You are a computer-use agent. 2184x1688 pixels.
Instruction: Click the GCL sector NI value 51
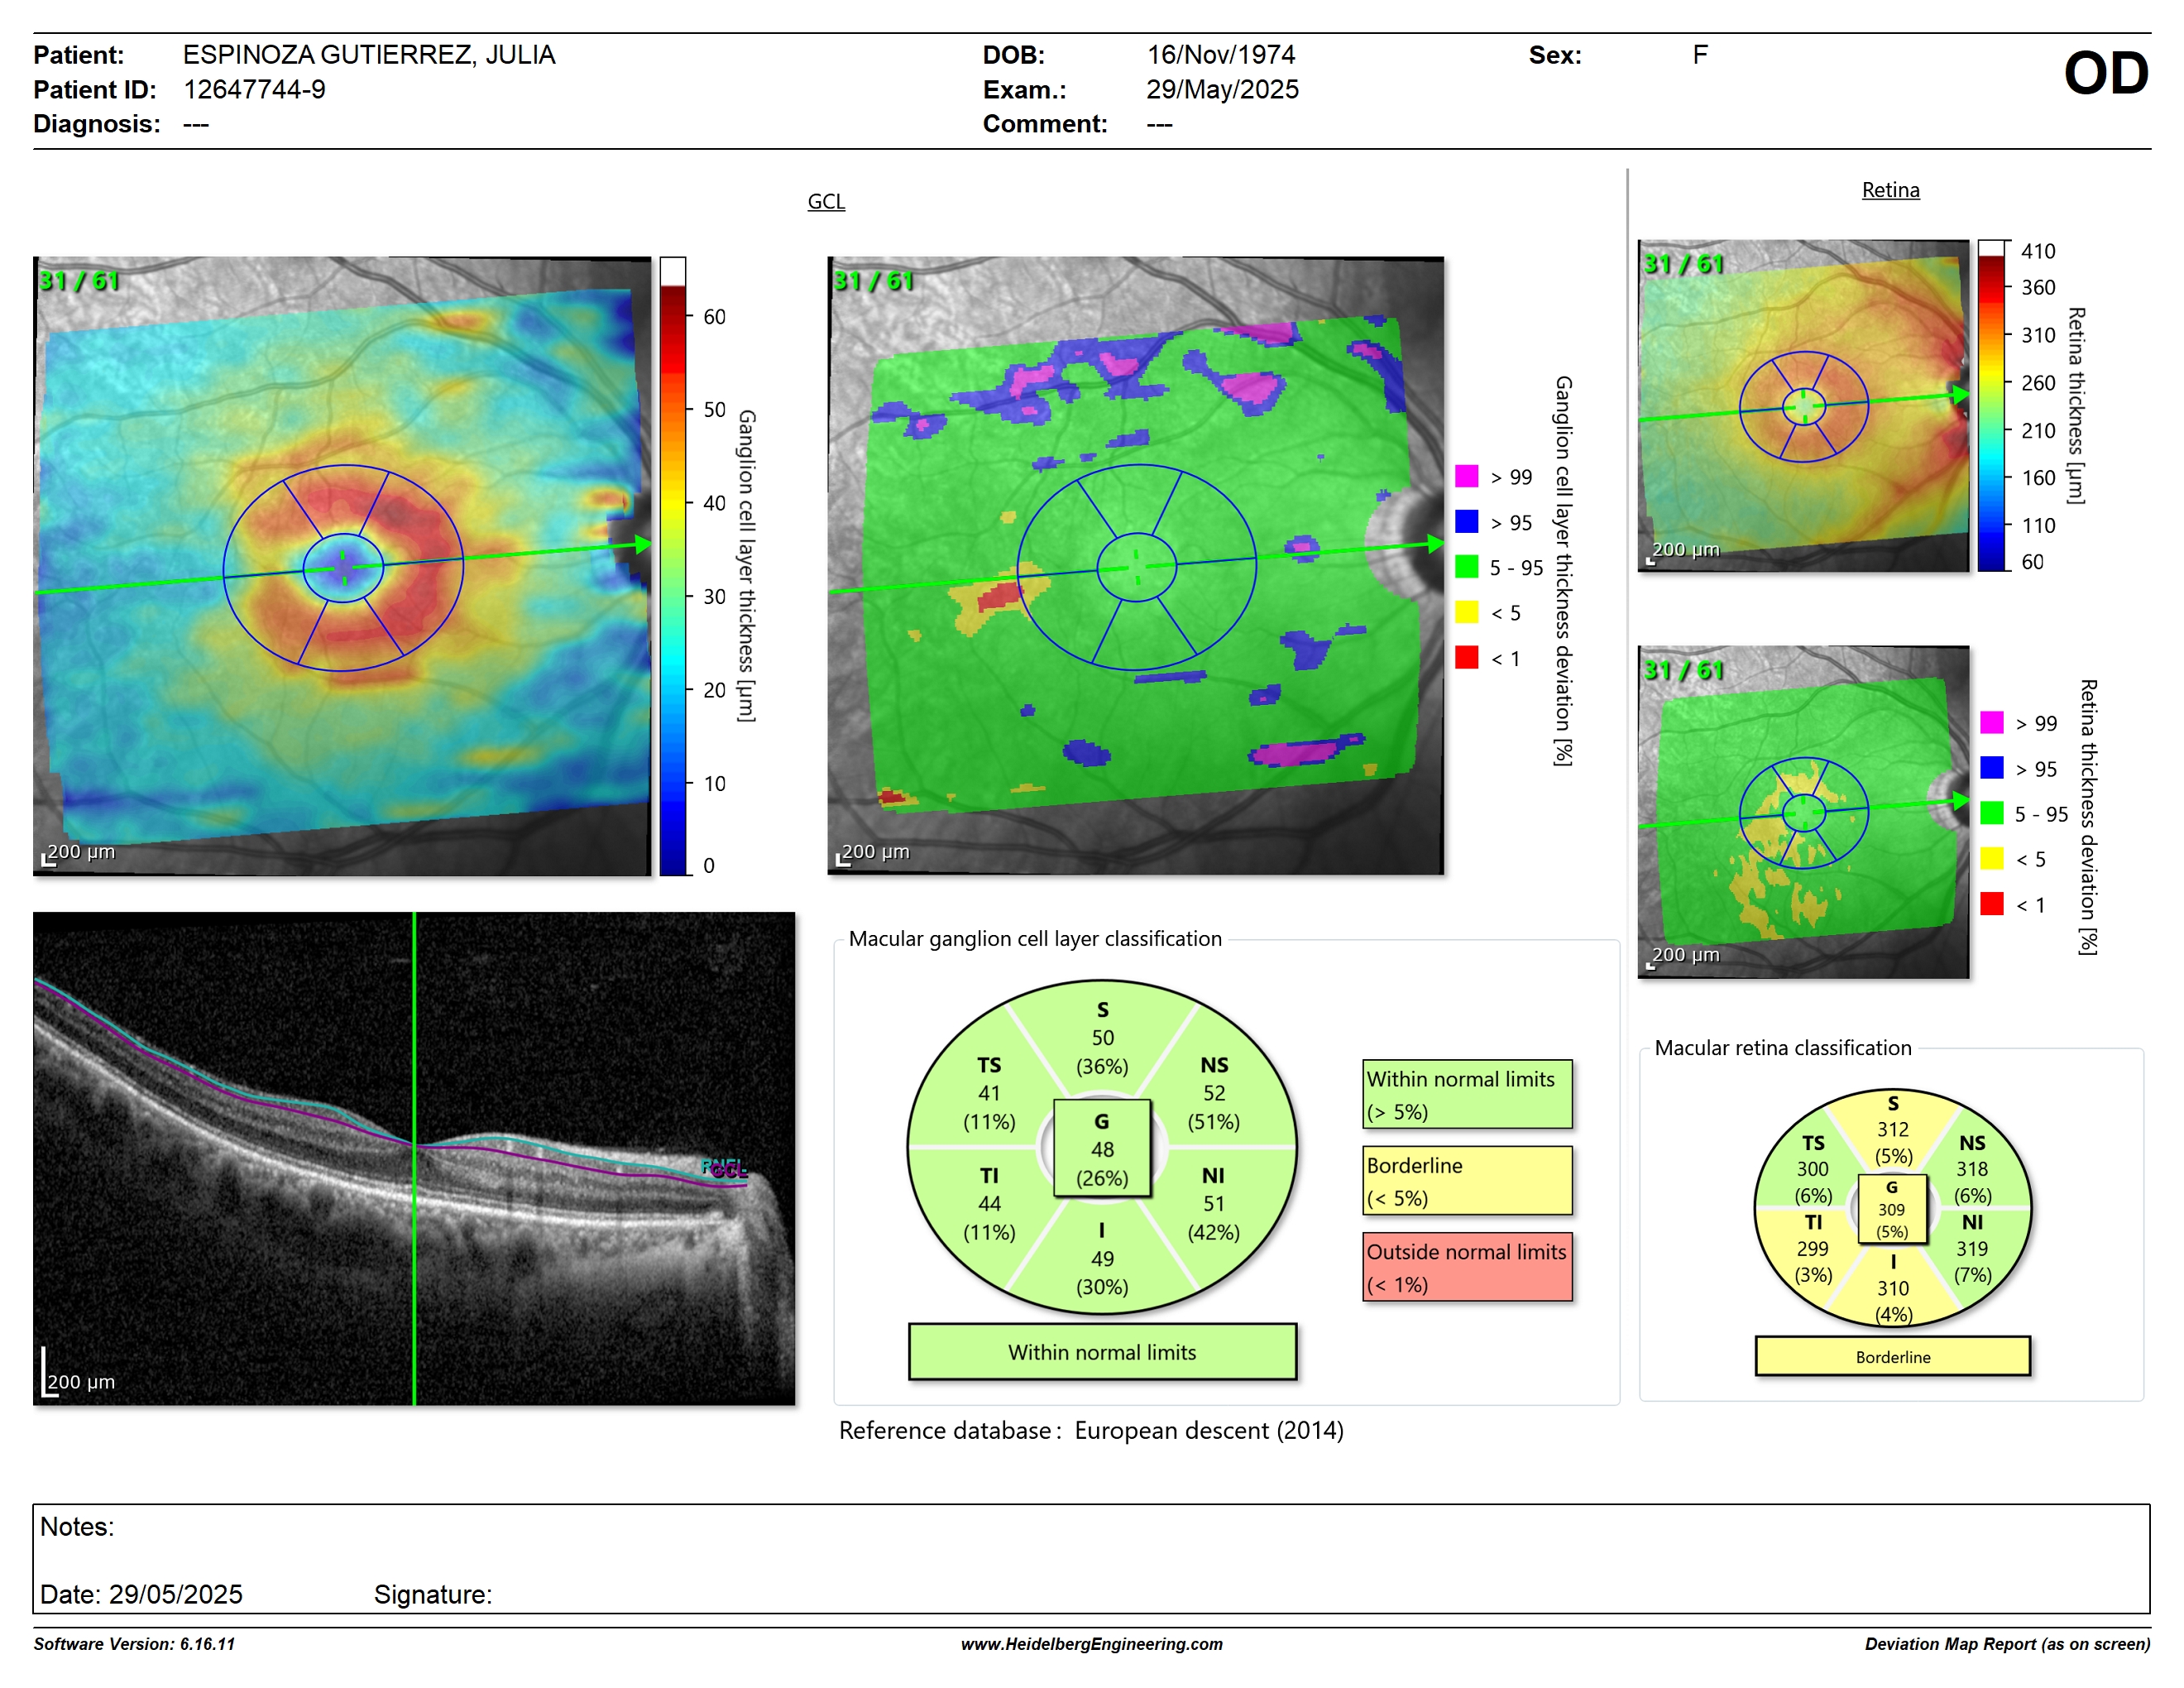pyautogui.click(x=1214, y=1204)
